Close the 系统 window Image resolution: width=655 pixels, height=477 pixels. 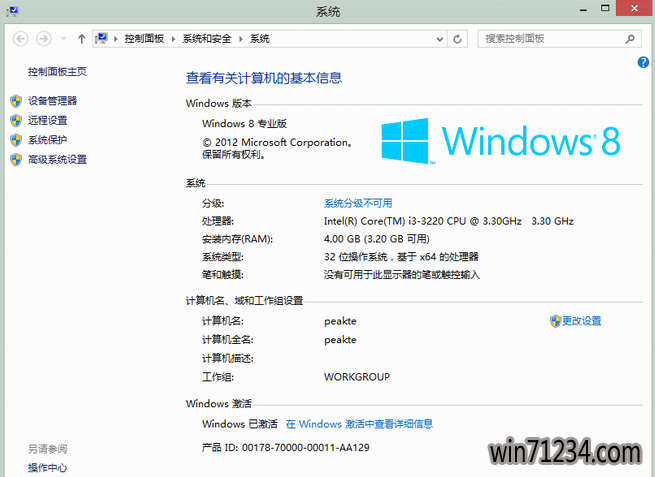(x=634, y=8)
